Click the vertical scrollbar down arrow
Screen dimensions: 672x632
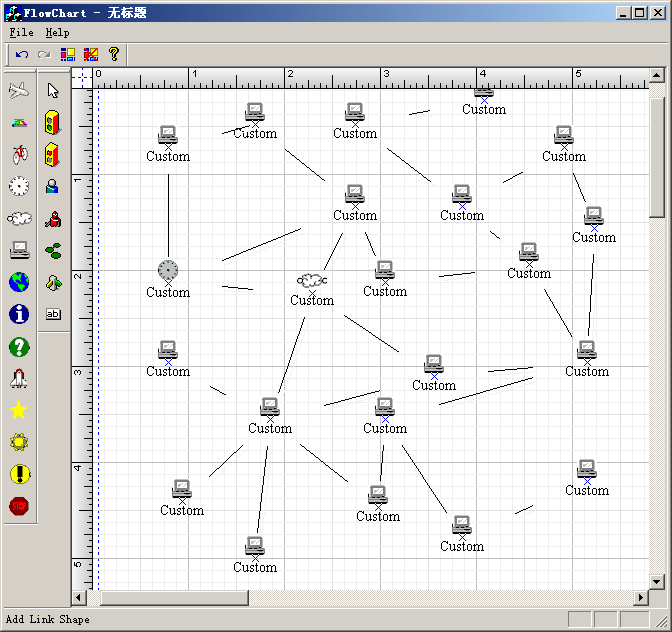click(657, 581)
